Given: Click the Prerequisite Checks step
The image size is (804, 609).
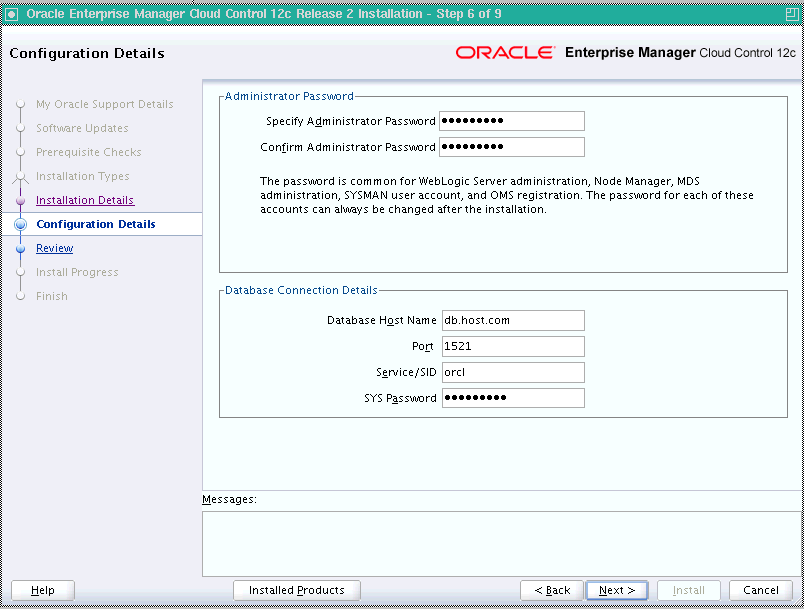Looking at the screenshot, I should (89, 152).
